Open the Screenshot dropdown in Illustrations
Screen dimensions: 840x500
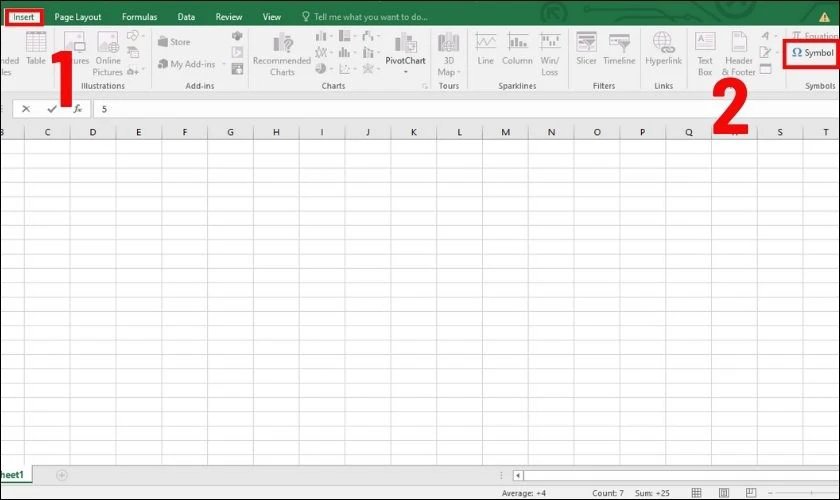coord(135,71)
